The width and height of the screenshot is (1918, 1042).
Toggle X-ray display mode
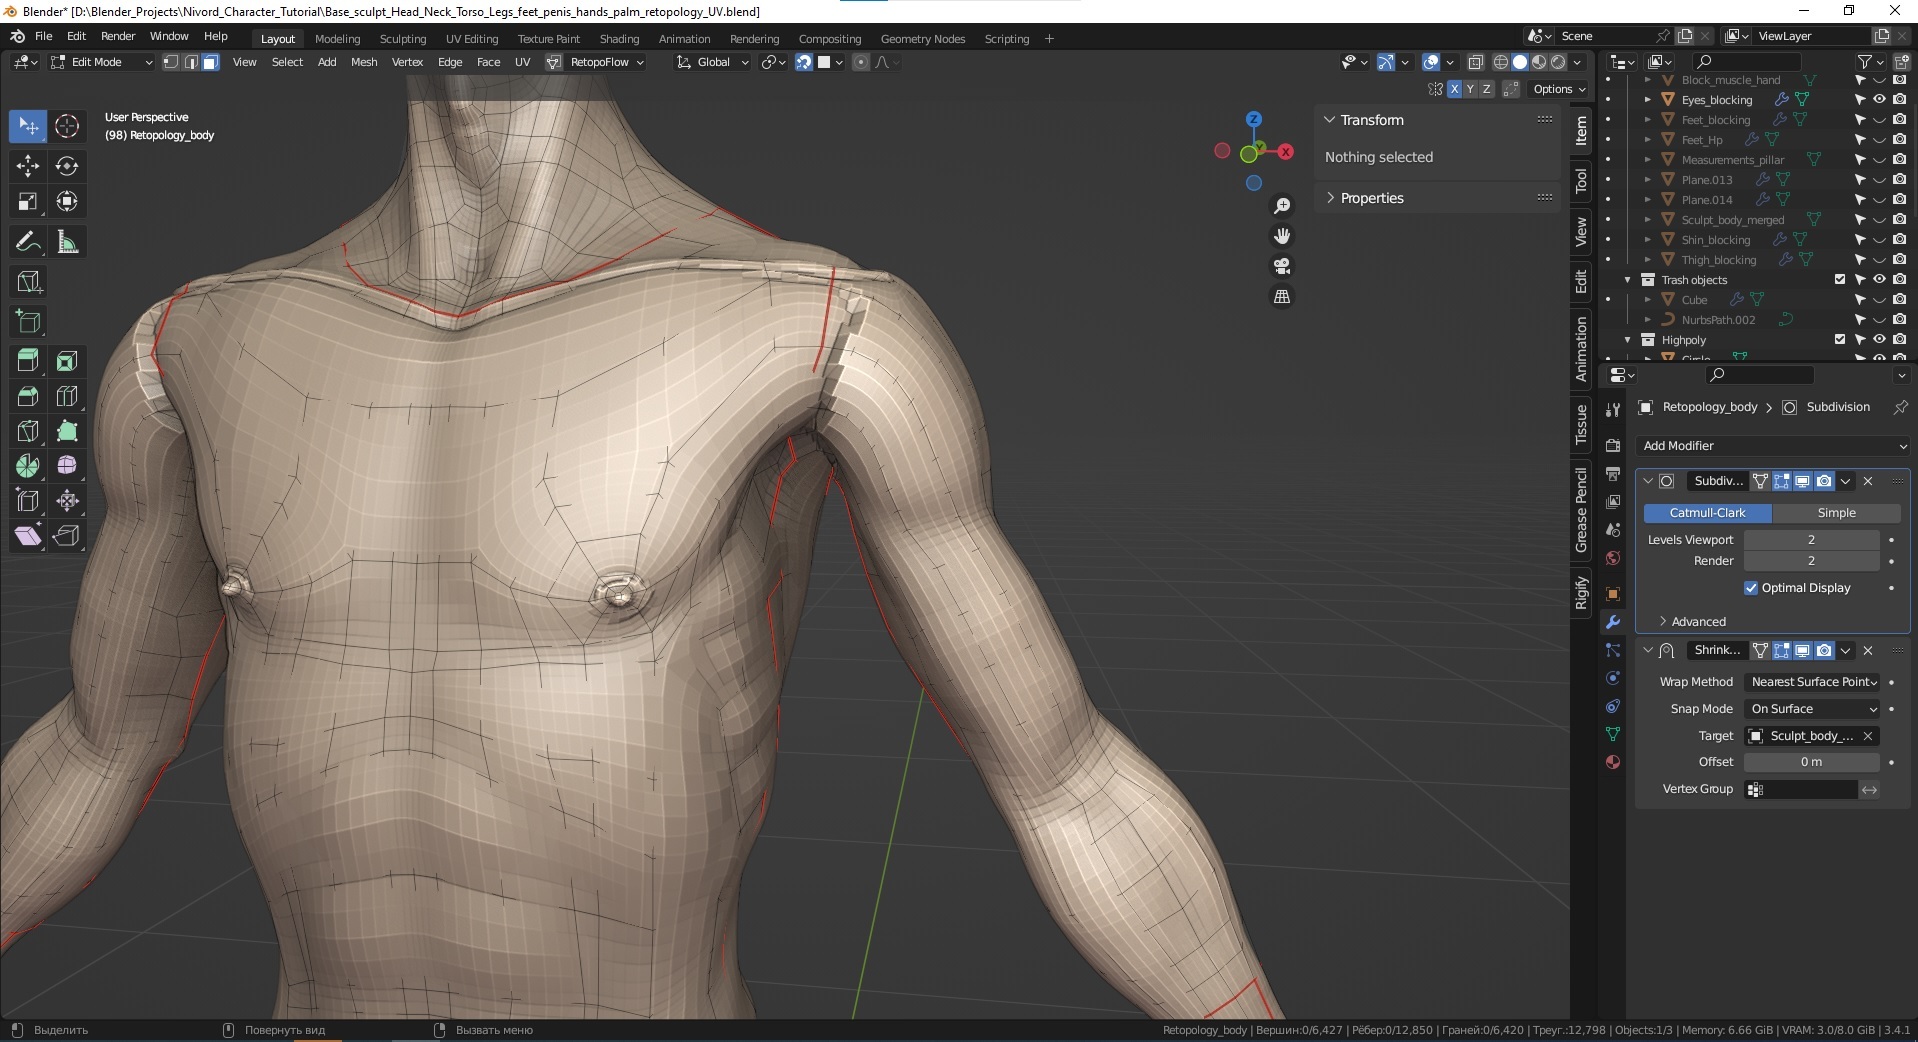tap(1475, 62)
